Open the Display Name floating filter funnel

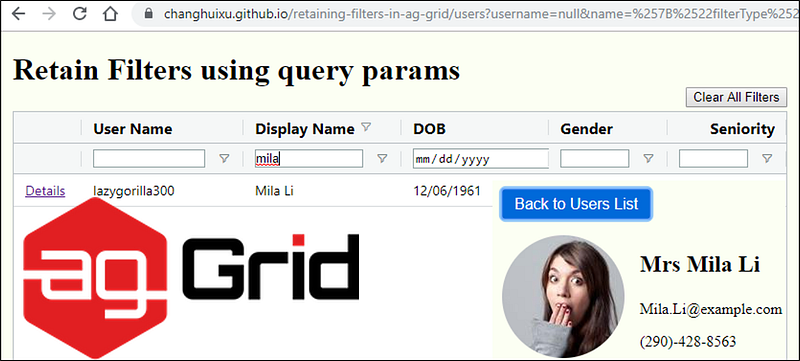[382, 159]
